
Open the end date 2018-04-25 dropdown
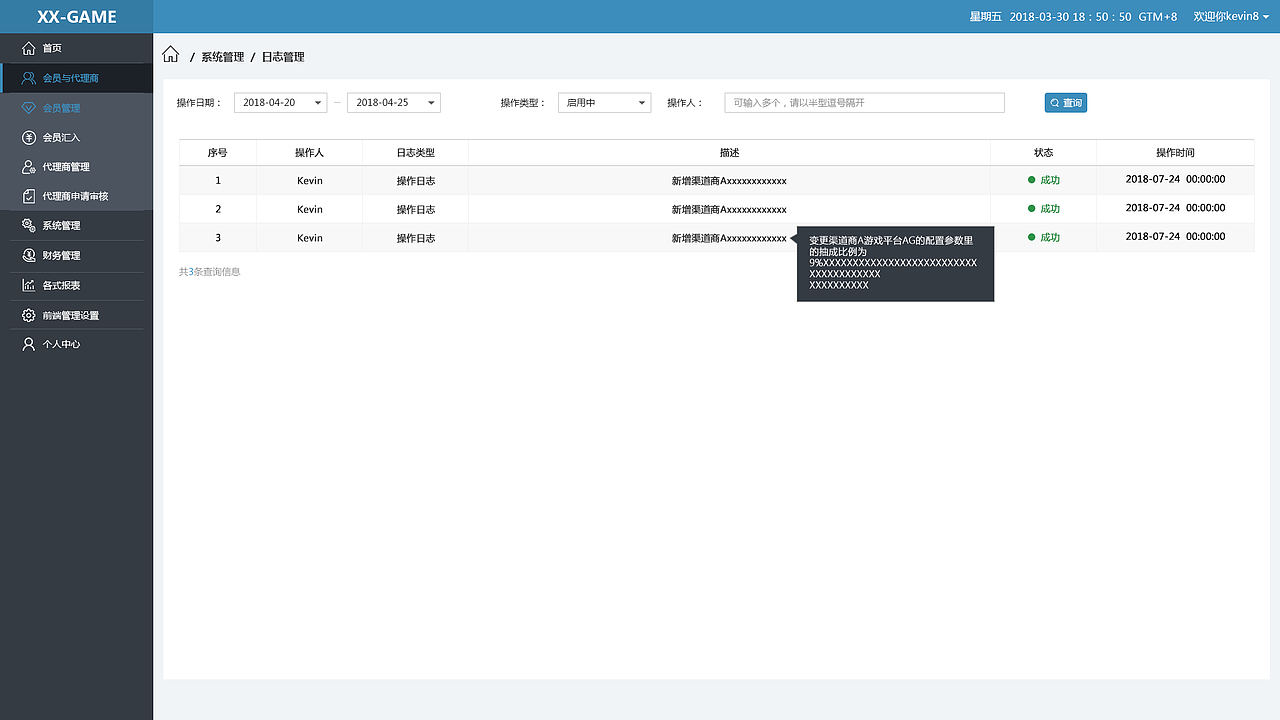[x=394, y=103]
